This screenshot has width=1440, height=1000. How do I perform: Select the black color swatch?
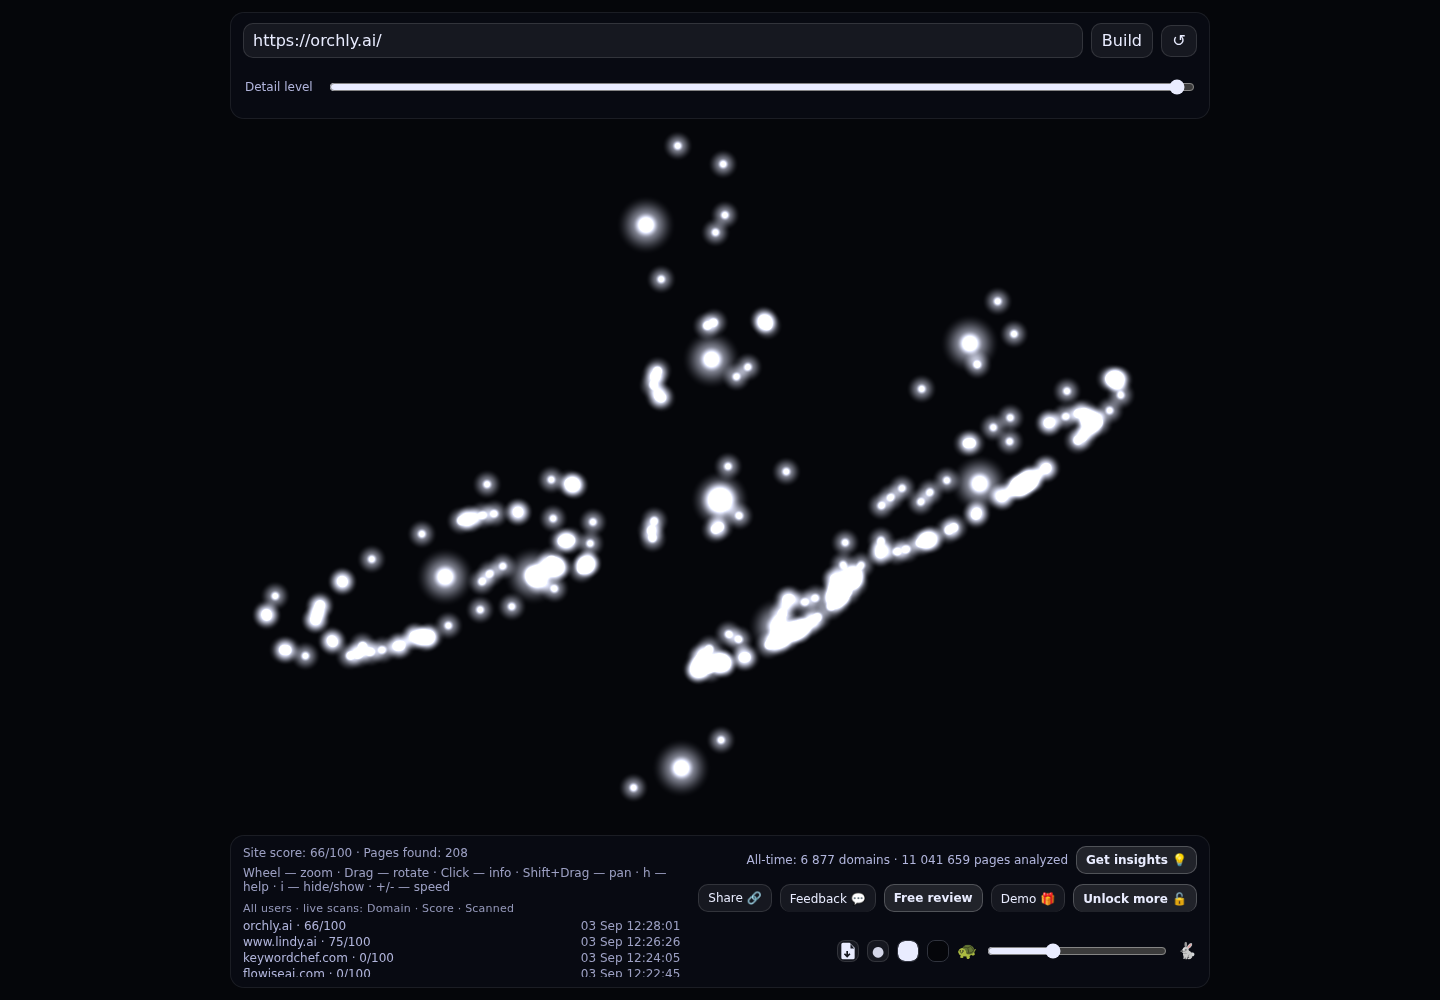pos(938,951)
